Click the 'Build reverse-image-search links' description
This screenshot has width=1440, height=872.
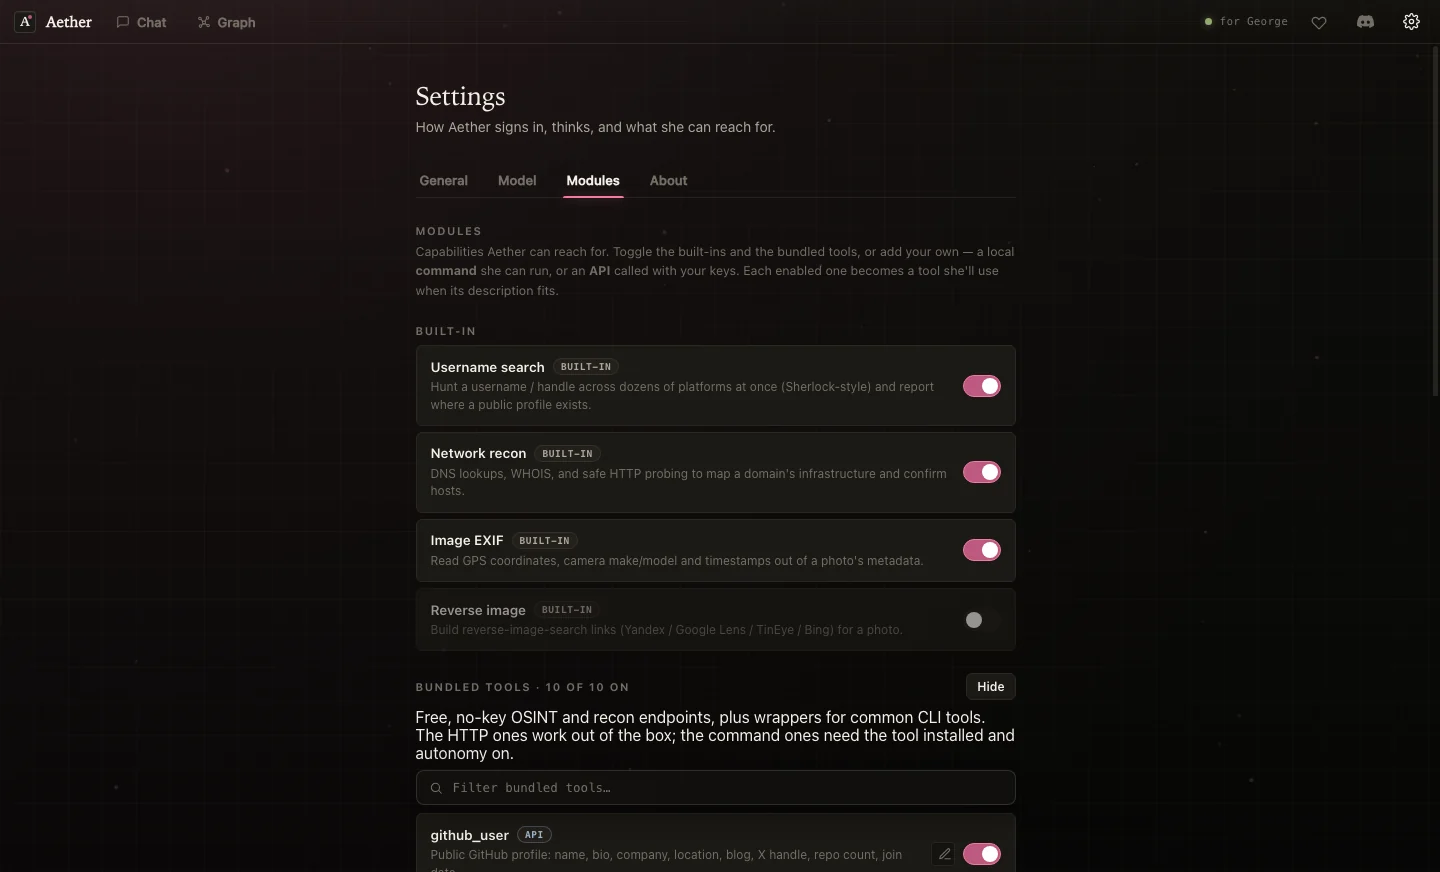click(667, 630)
